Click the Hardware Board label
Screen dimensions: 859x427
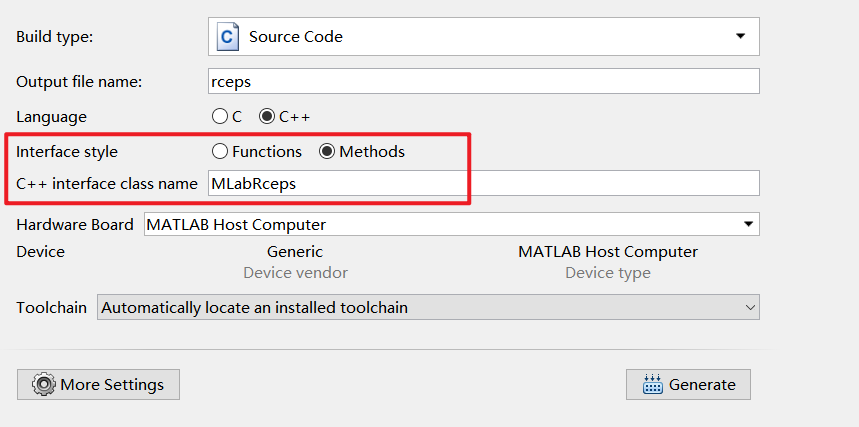75,225
